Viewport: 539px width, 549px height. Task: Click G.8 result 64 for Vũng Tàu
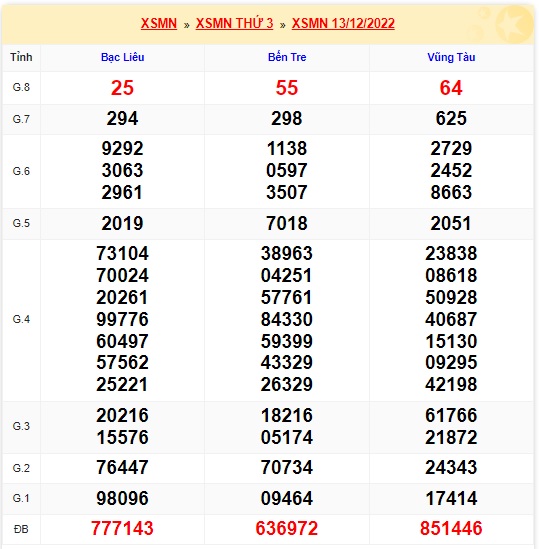[451, 88]
